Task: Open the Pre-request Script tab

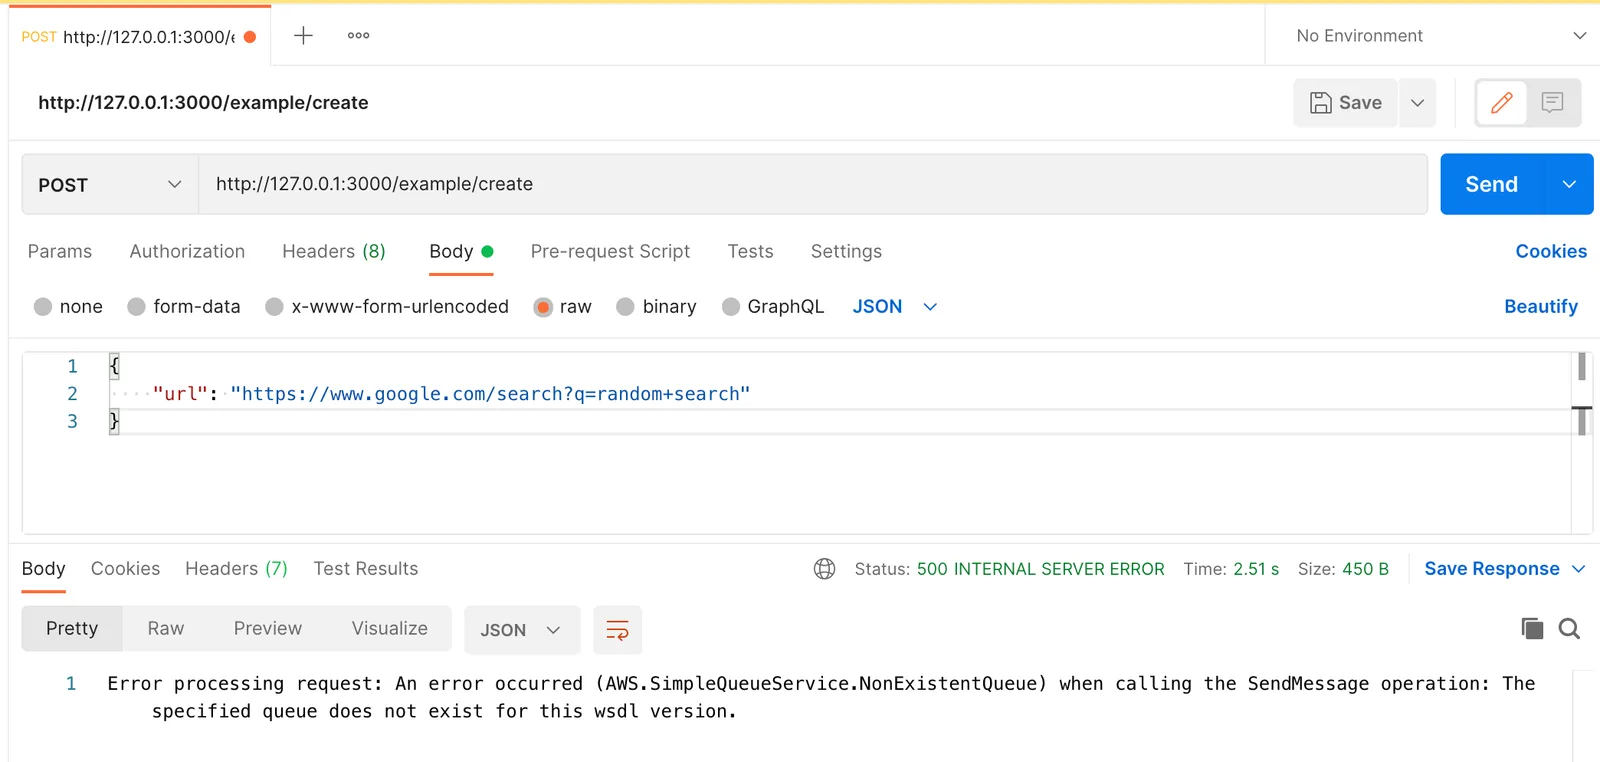Action: click(610, 252)
